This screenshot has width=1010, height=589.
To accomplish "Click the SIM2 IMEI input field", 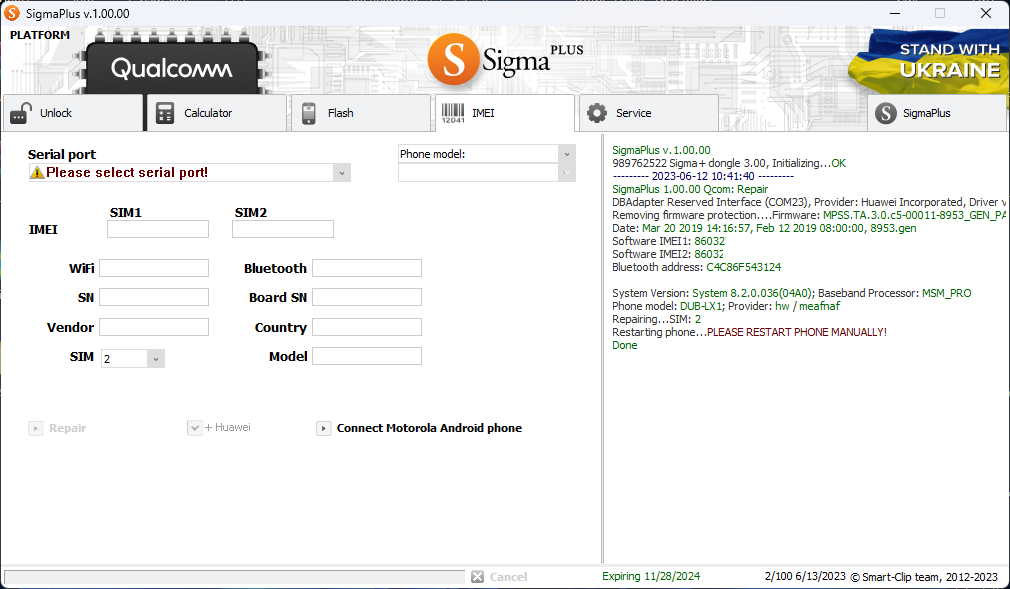I will tap(283, 229).
